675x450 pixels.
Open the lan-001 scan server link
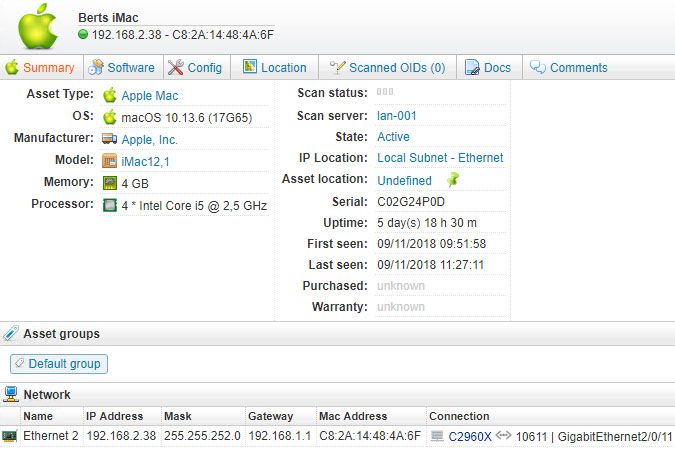click(397, 115)
